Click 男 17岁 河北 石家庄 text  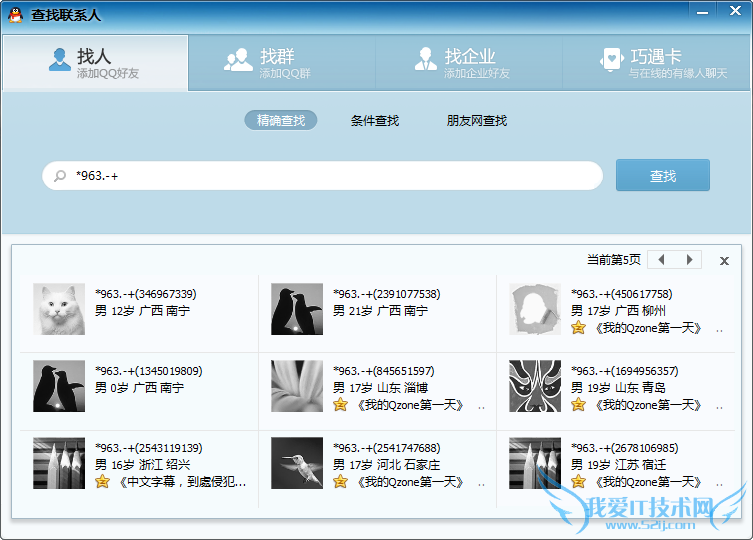pos(387,465)
